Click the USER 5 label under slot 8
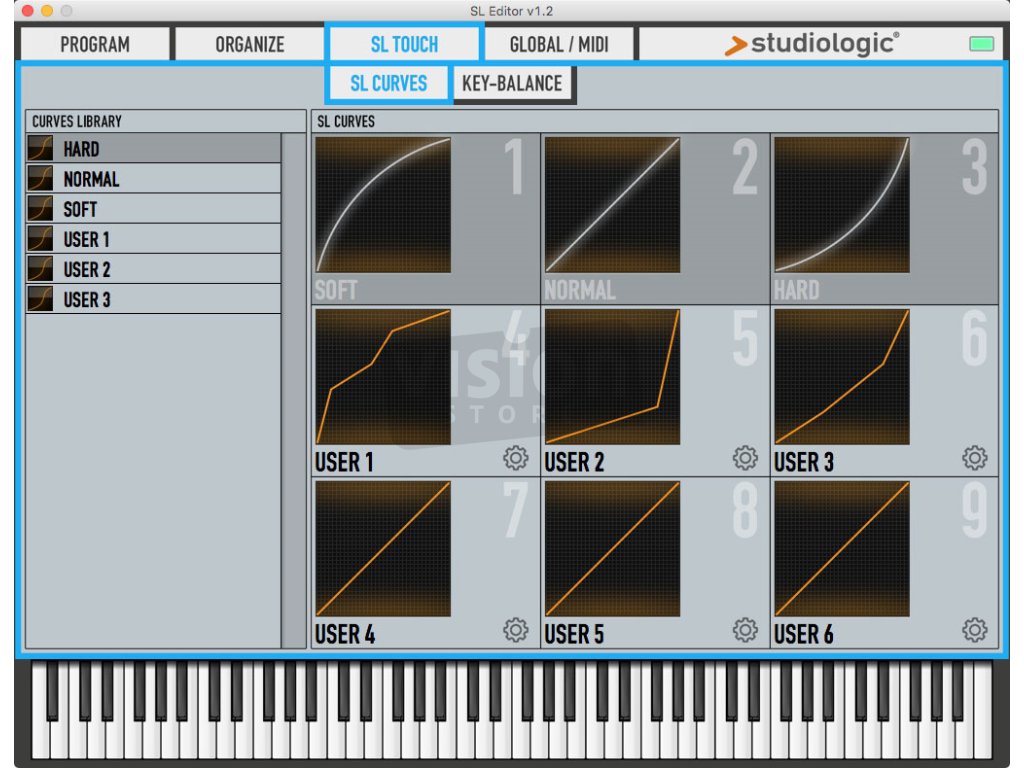The image size is (1024, 768). [x=574, y=633]
